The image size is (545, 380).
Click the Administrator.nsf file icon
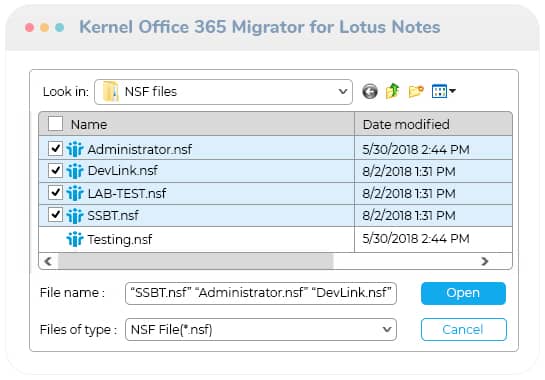(75, 149)
